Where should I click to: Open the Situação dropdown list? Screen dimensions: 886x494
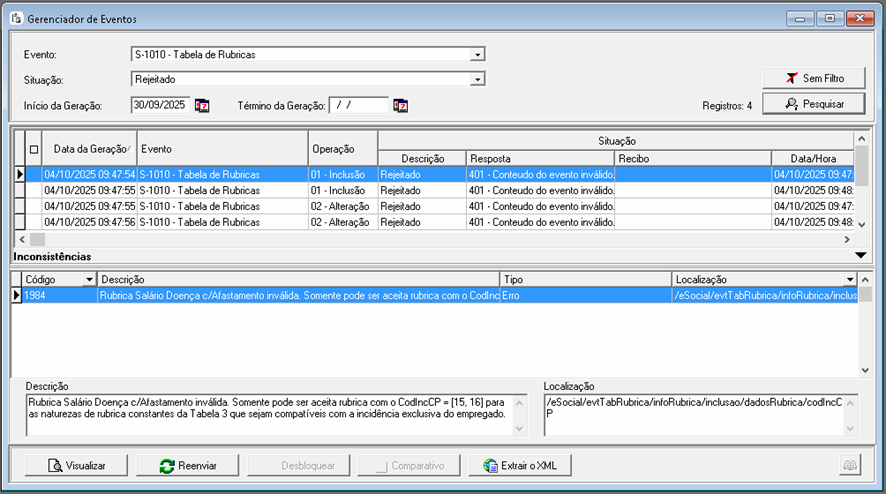point(478,79)
